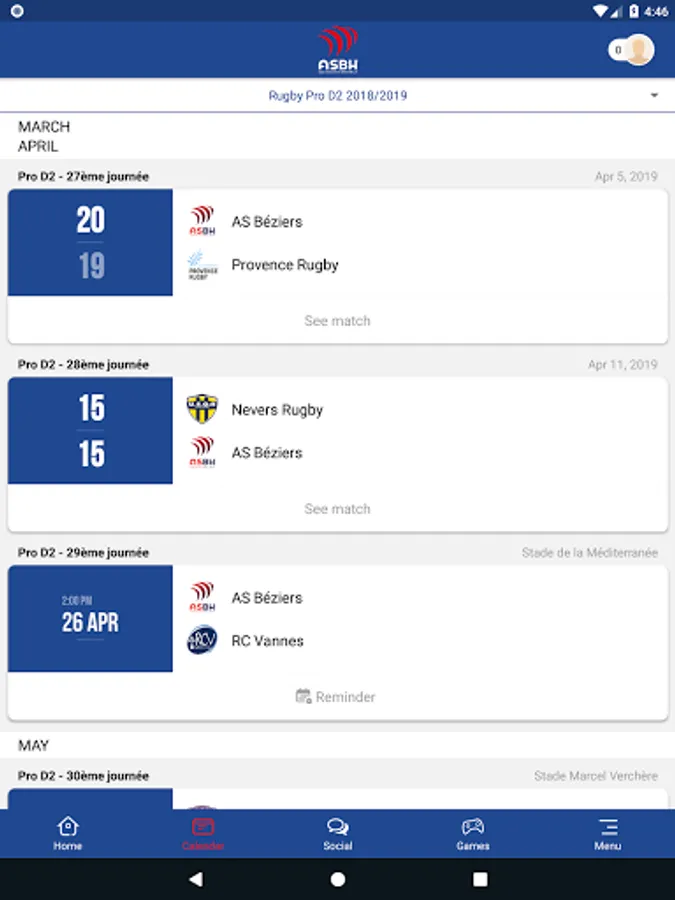Jump to the APRIL month header
This screenshot has height=900, width=675.
coord(38,146)
